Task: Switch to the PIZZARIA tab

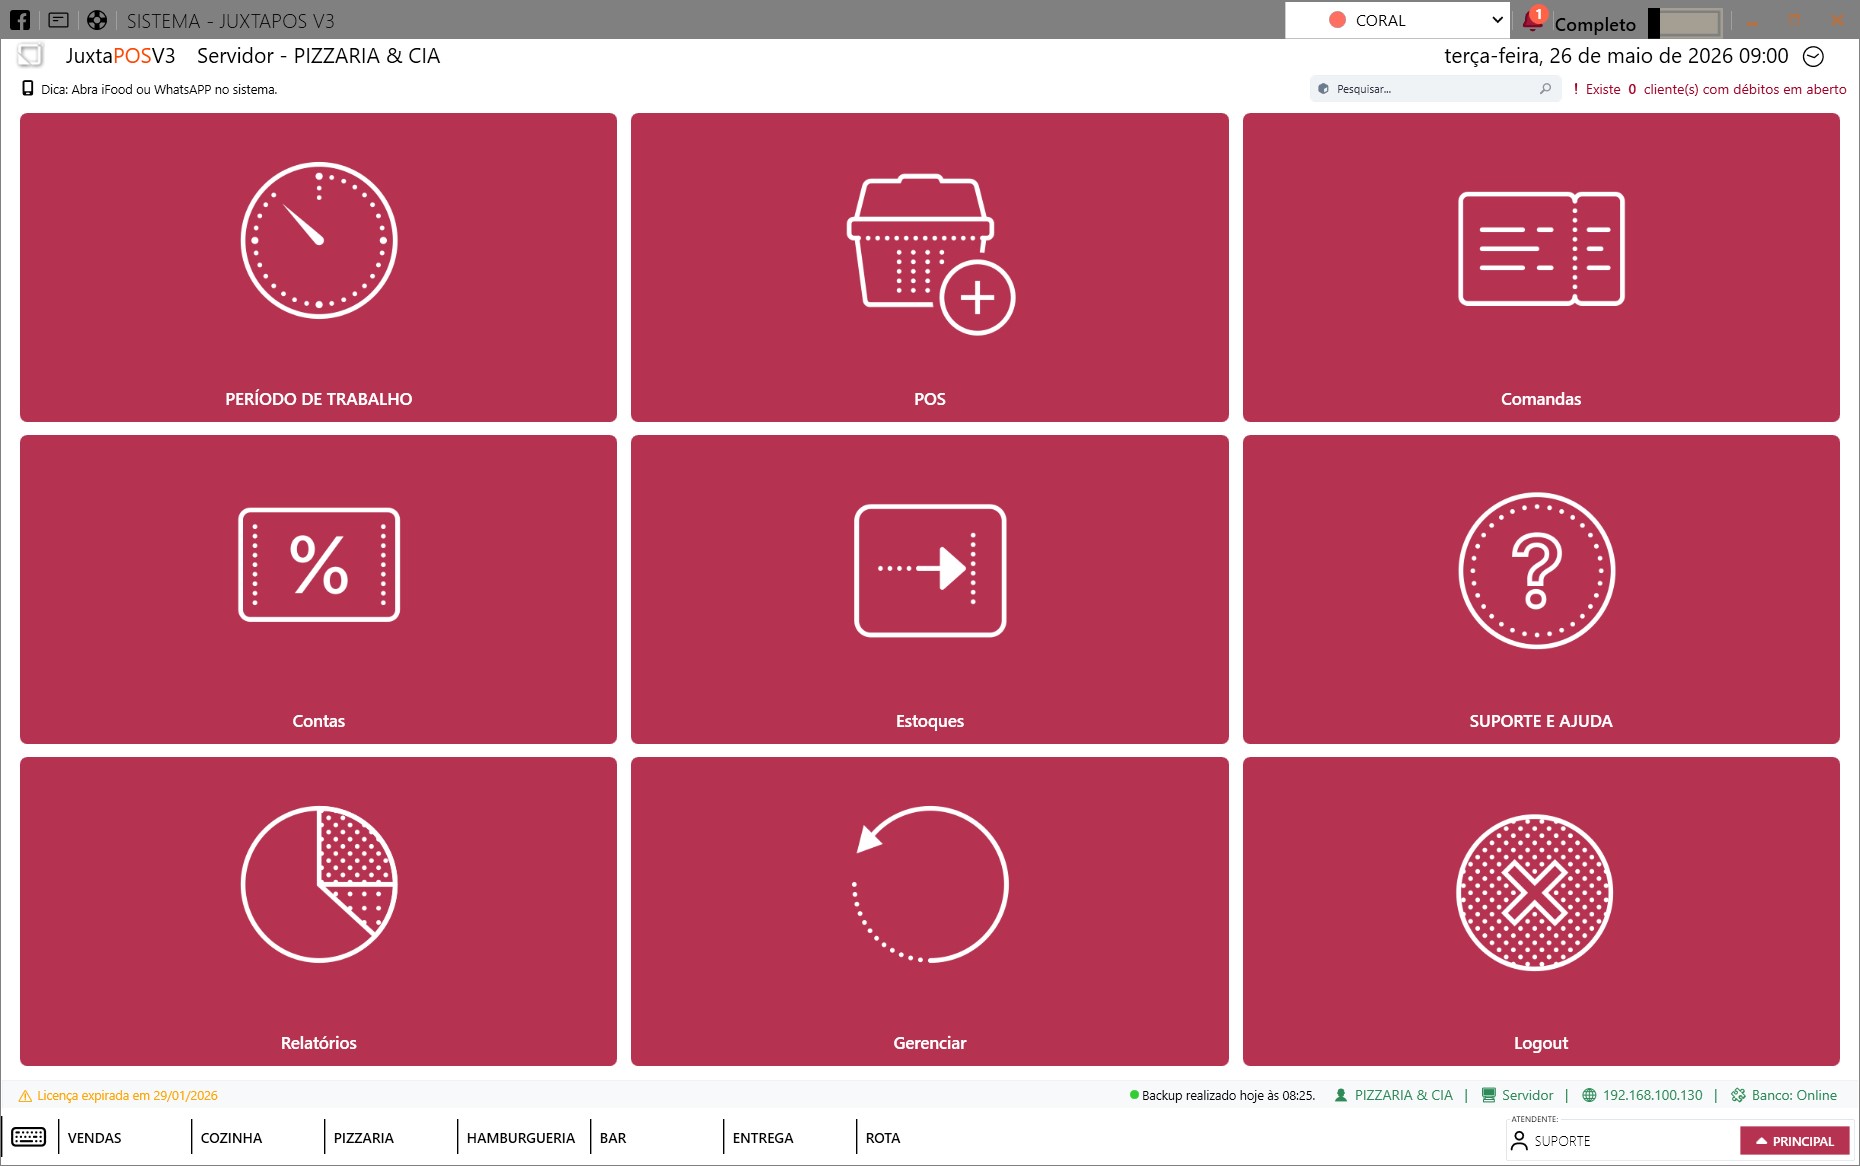Action: point(390,1138)
